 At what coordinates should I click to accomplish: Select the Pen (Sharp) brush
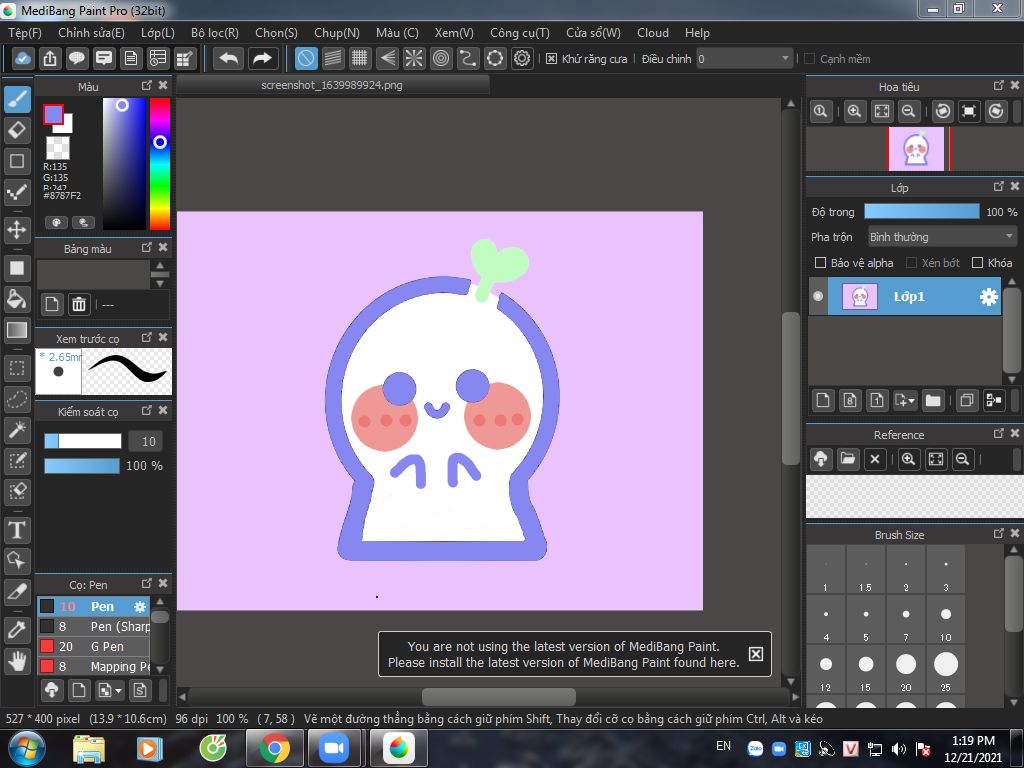coord(94,626)
